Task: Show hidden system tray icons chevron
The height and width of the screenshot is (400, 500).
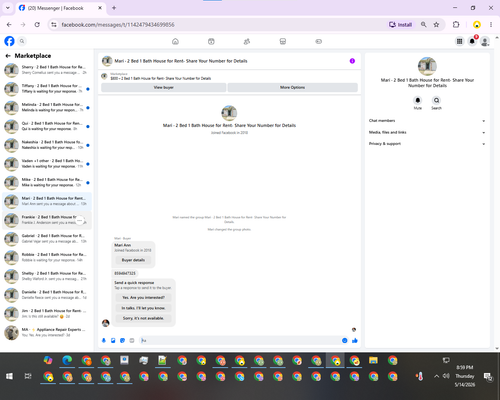Action: [436, 376]
